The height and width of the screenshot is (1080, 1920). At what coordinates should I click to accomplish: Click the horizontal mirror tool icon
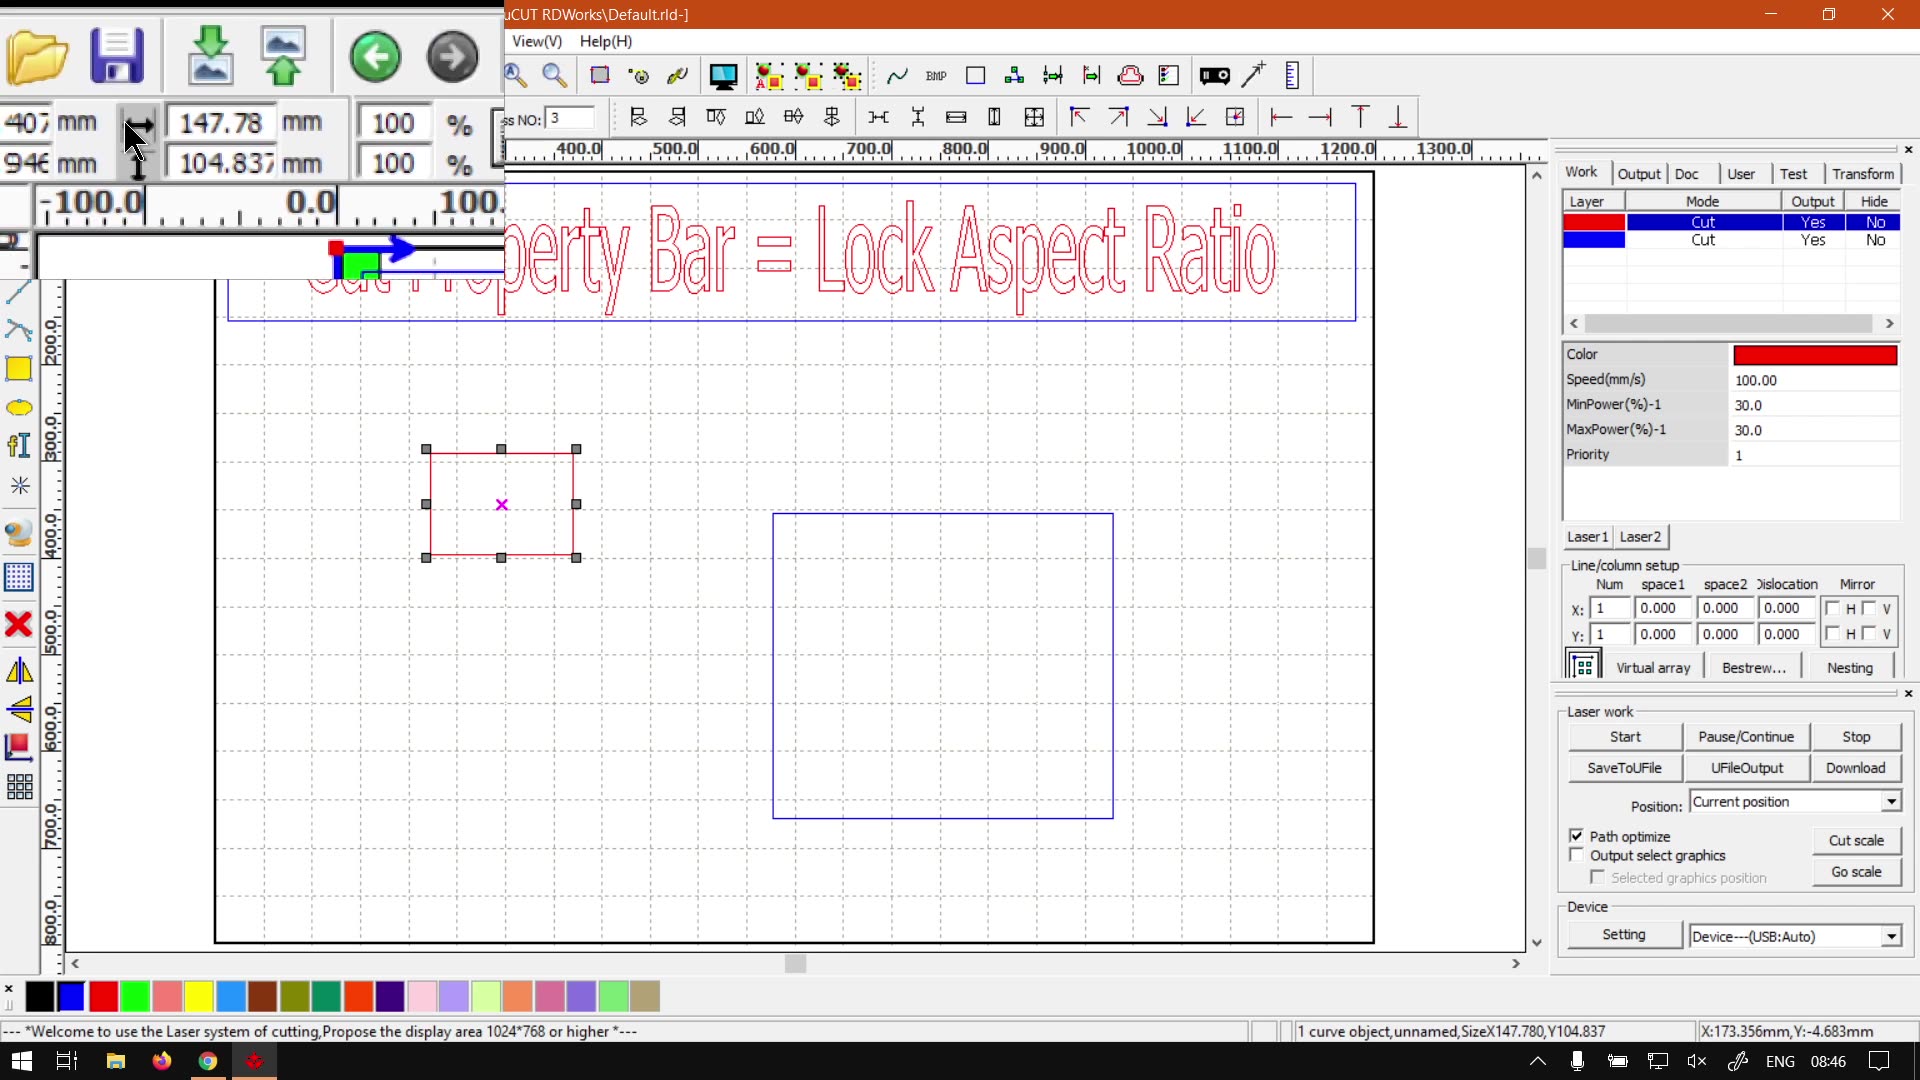click(x=19, y=671)
